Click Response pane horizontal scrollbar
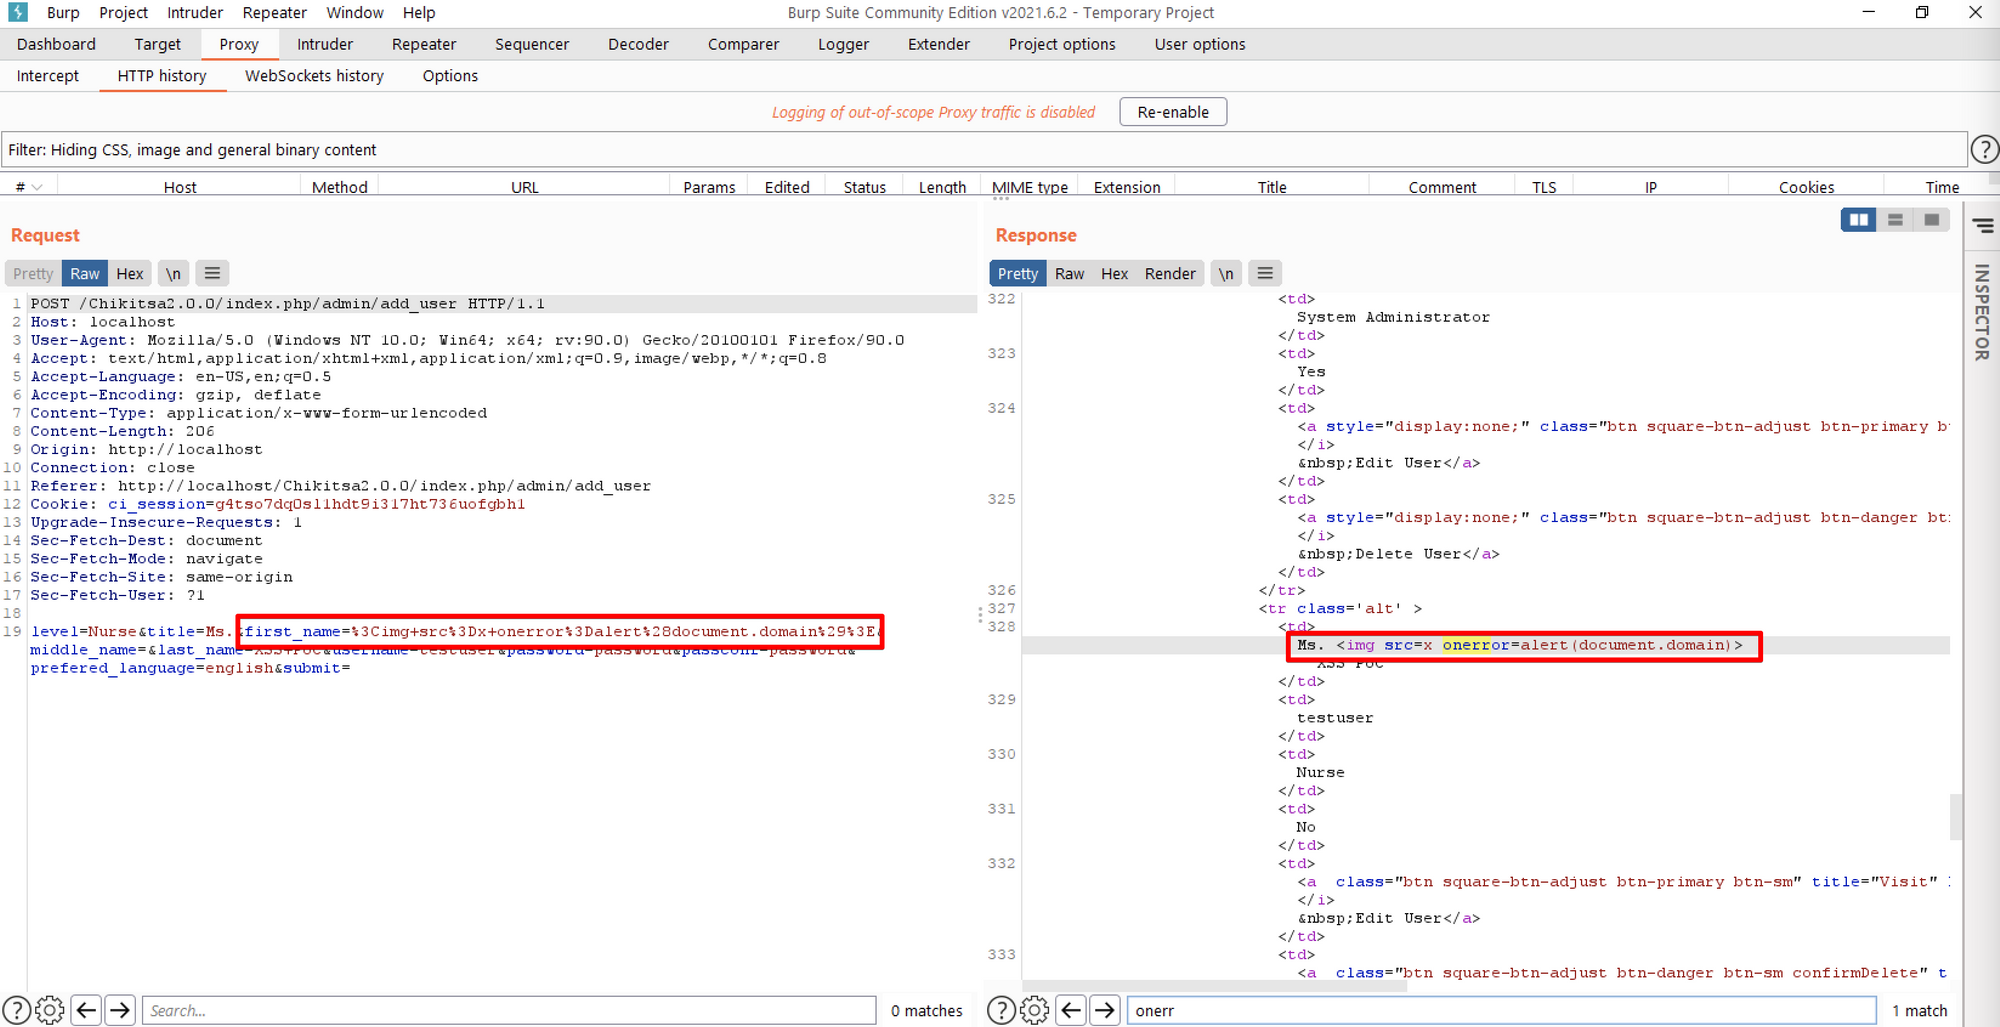Screen dimensions: 2000x1027 [1214, 987]
